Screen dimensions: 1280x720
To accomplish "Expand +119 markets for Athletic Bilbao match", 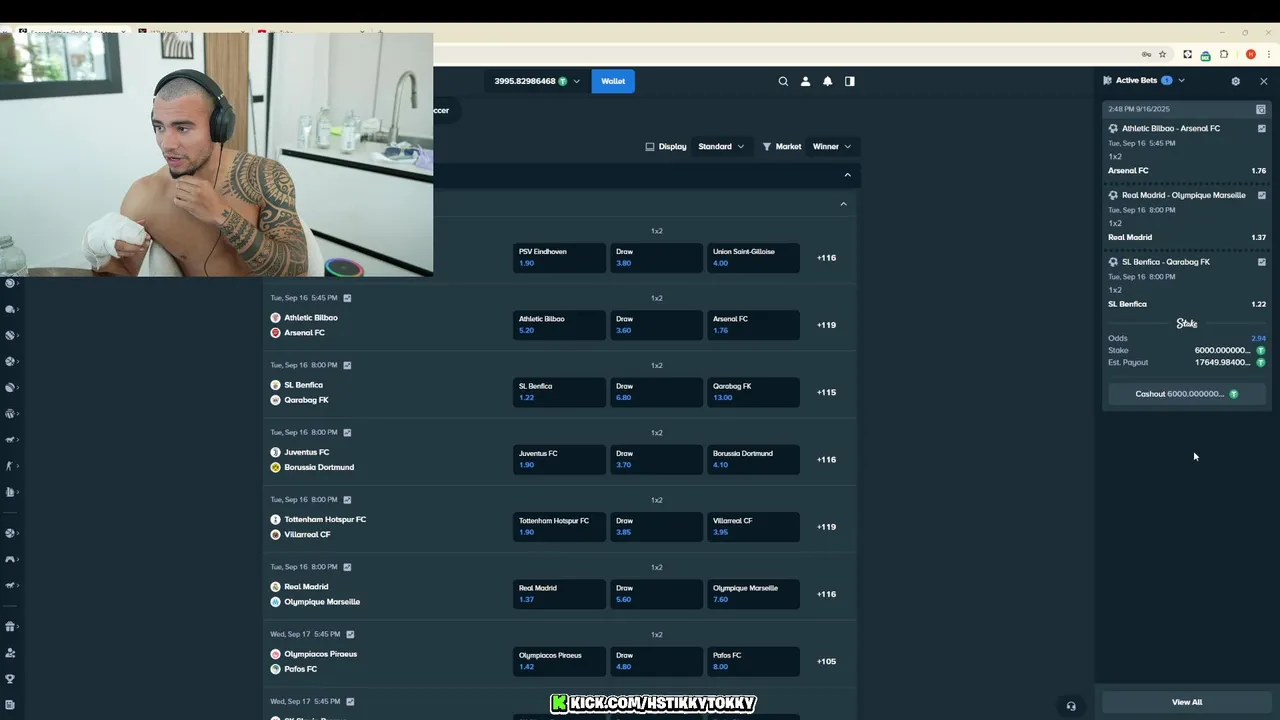I will point(826,325).
